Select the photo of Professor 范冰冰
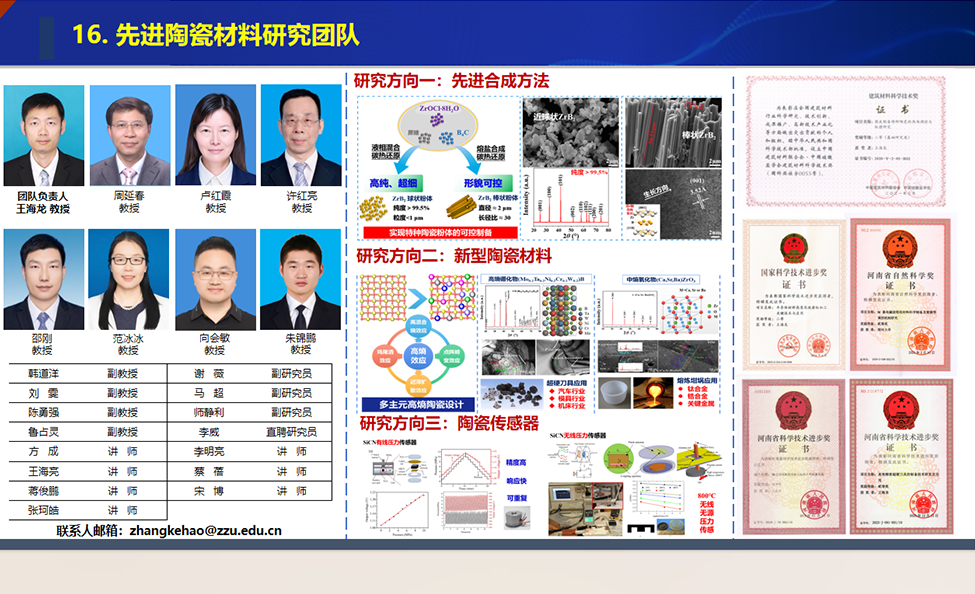The image size is (975, 594). coord(129,279)
